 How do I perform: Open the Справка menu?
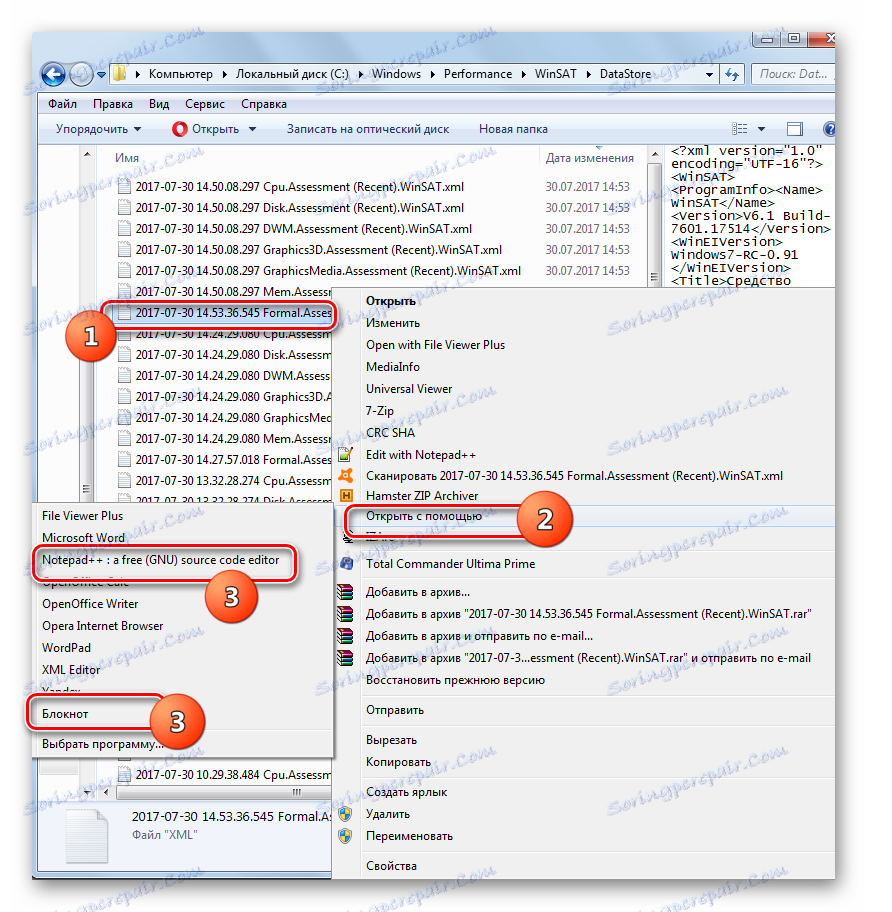tap(263, 104)
